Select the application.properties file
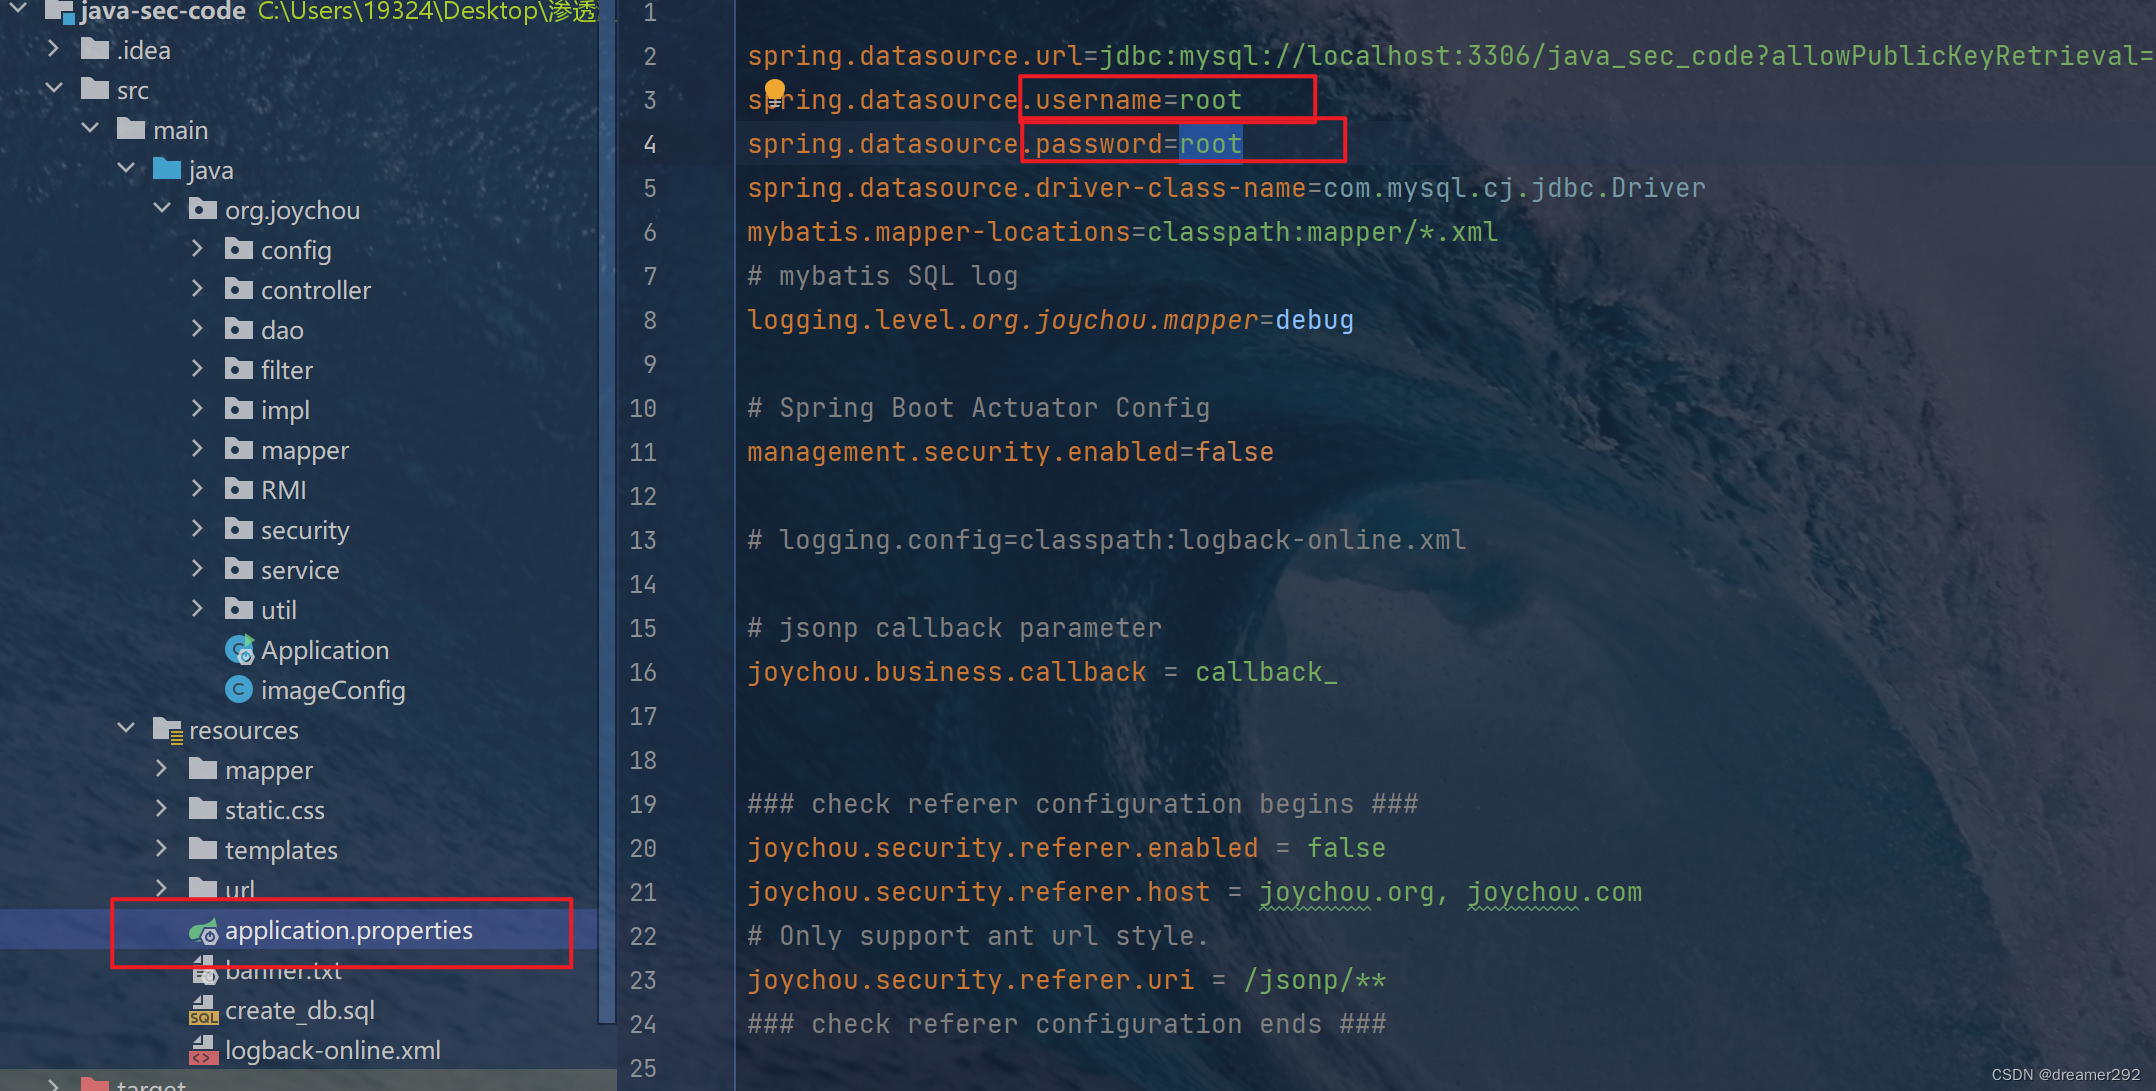The height and width of the screenshot is (1091, 2156). pyautogui.click(x=348, y=930)
